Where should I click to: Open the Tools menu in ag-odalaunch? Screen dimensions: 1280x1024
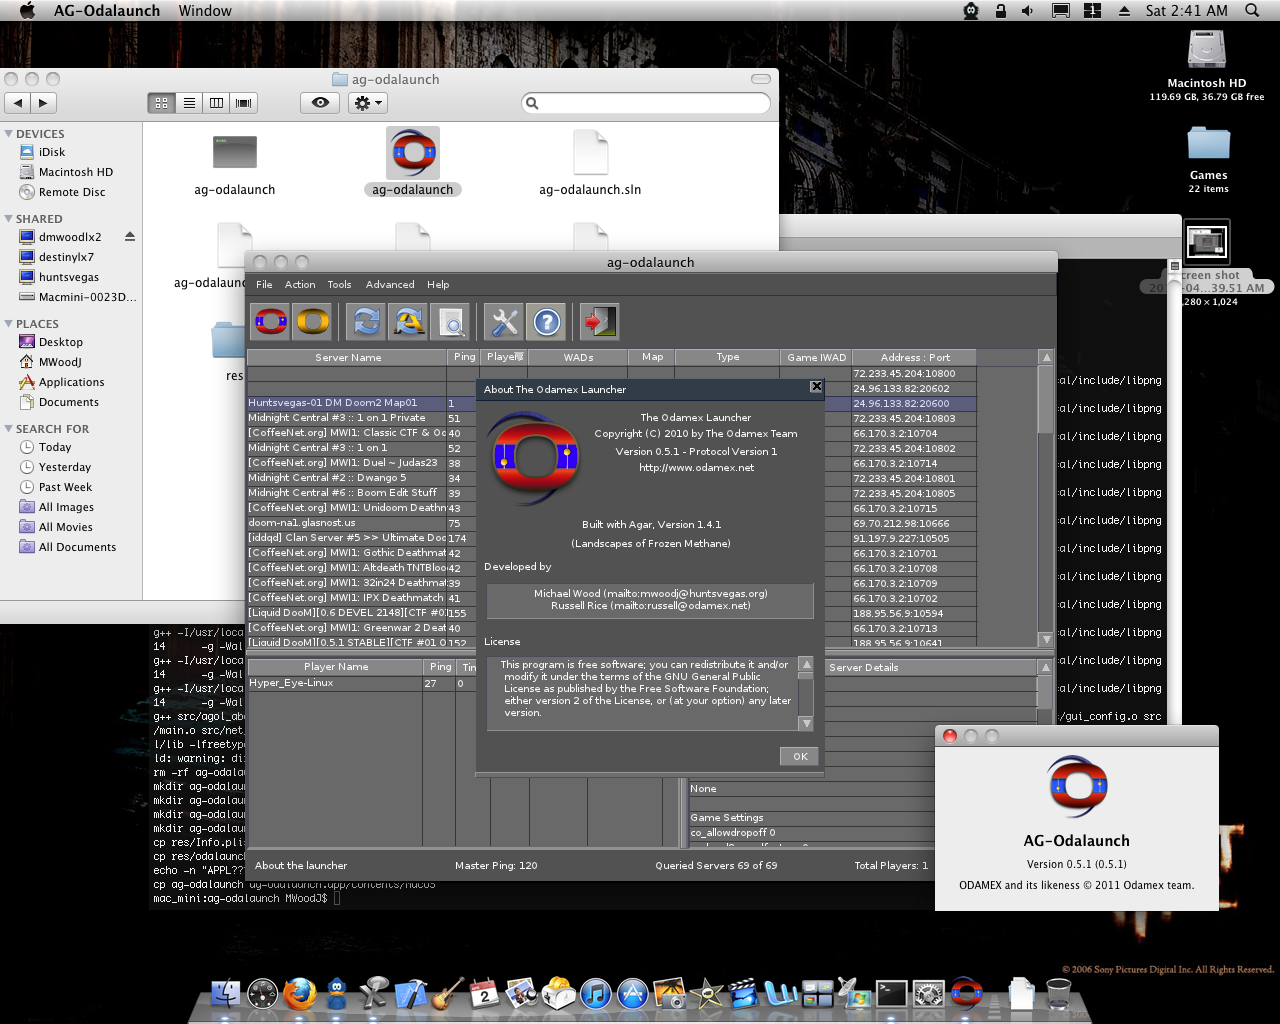[x=339, y=285]
